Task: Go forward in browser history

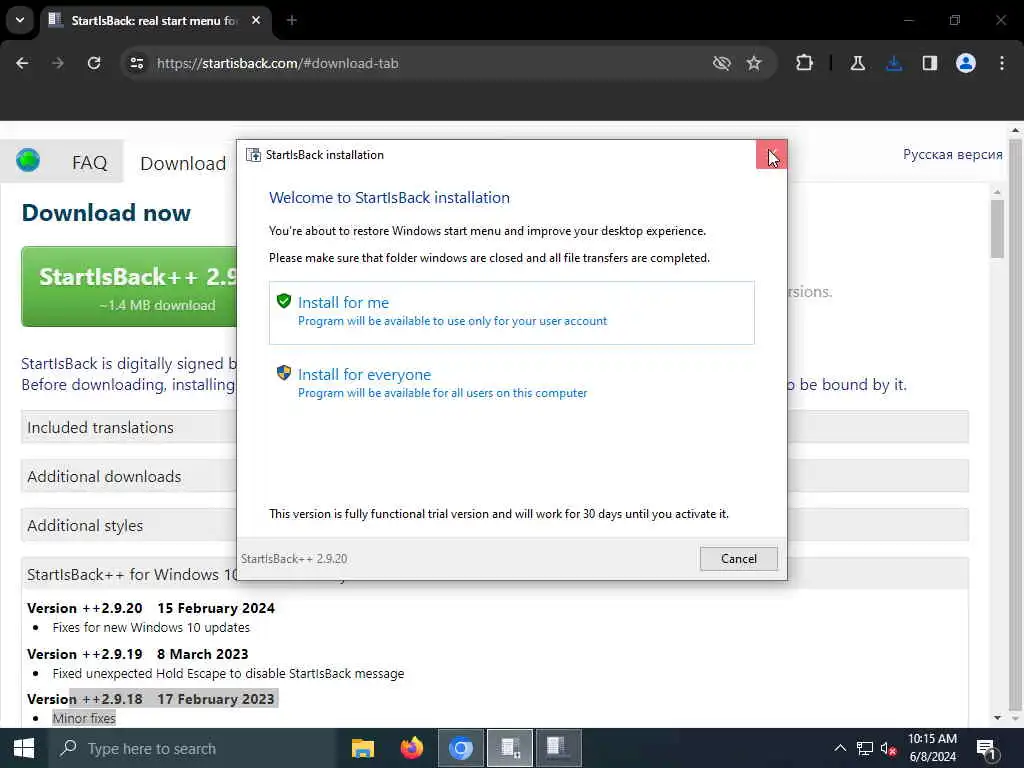Action: pos(58,63)
